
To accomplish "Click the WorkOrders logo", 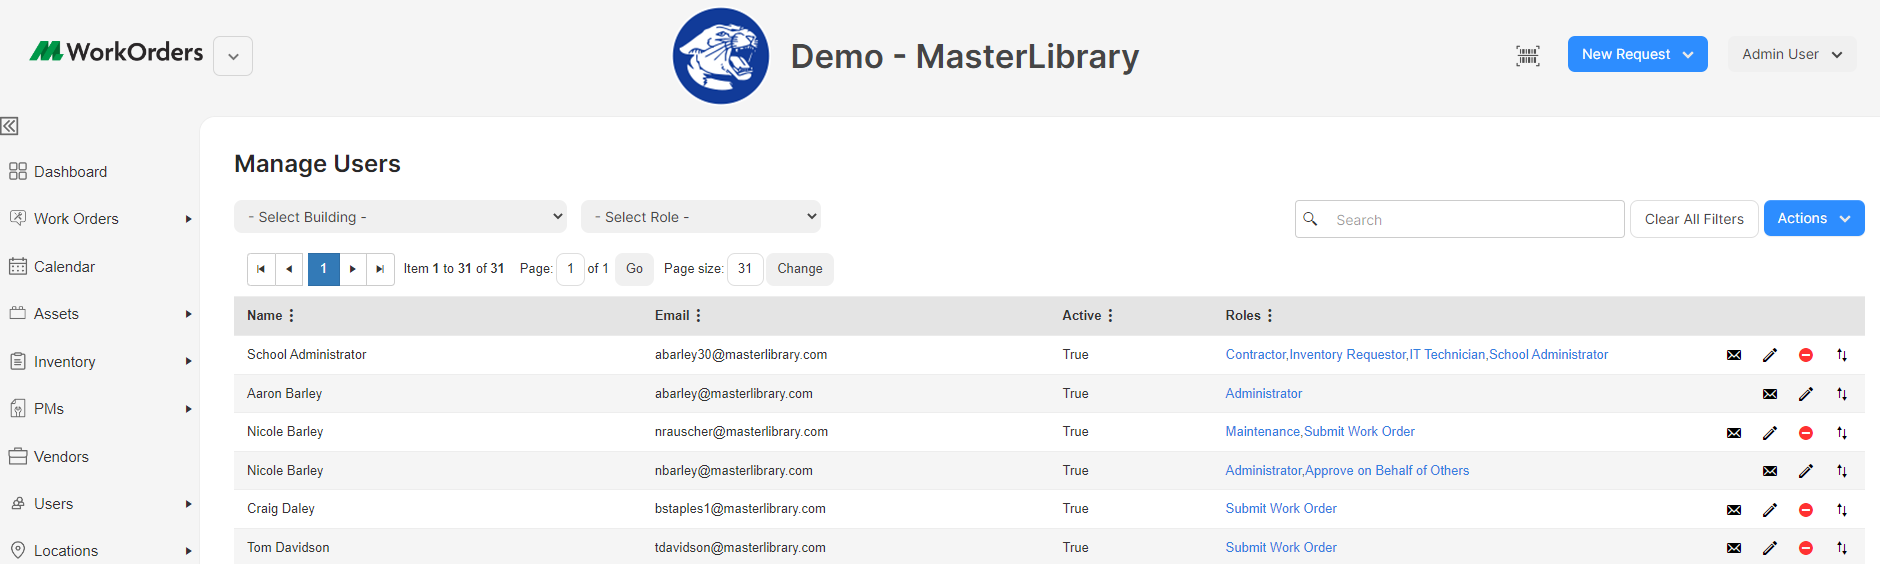I will [116, 52].
